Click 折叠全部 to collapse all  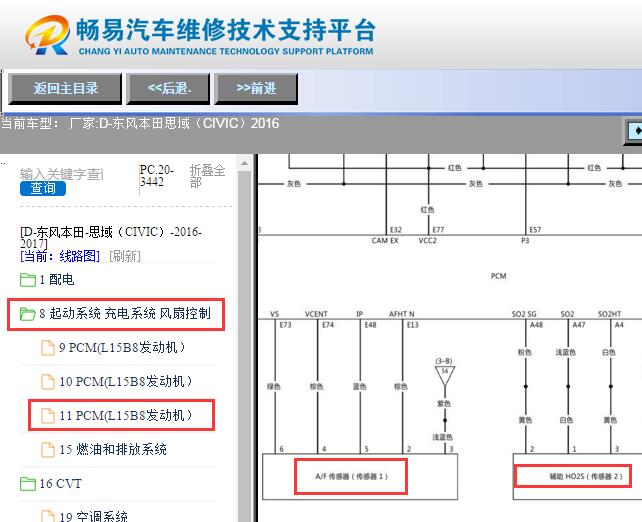(207, 176)
